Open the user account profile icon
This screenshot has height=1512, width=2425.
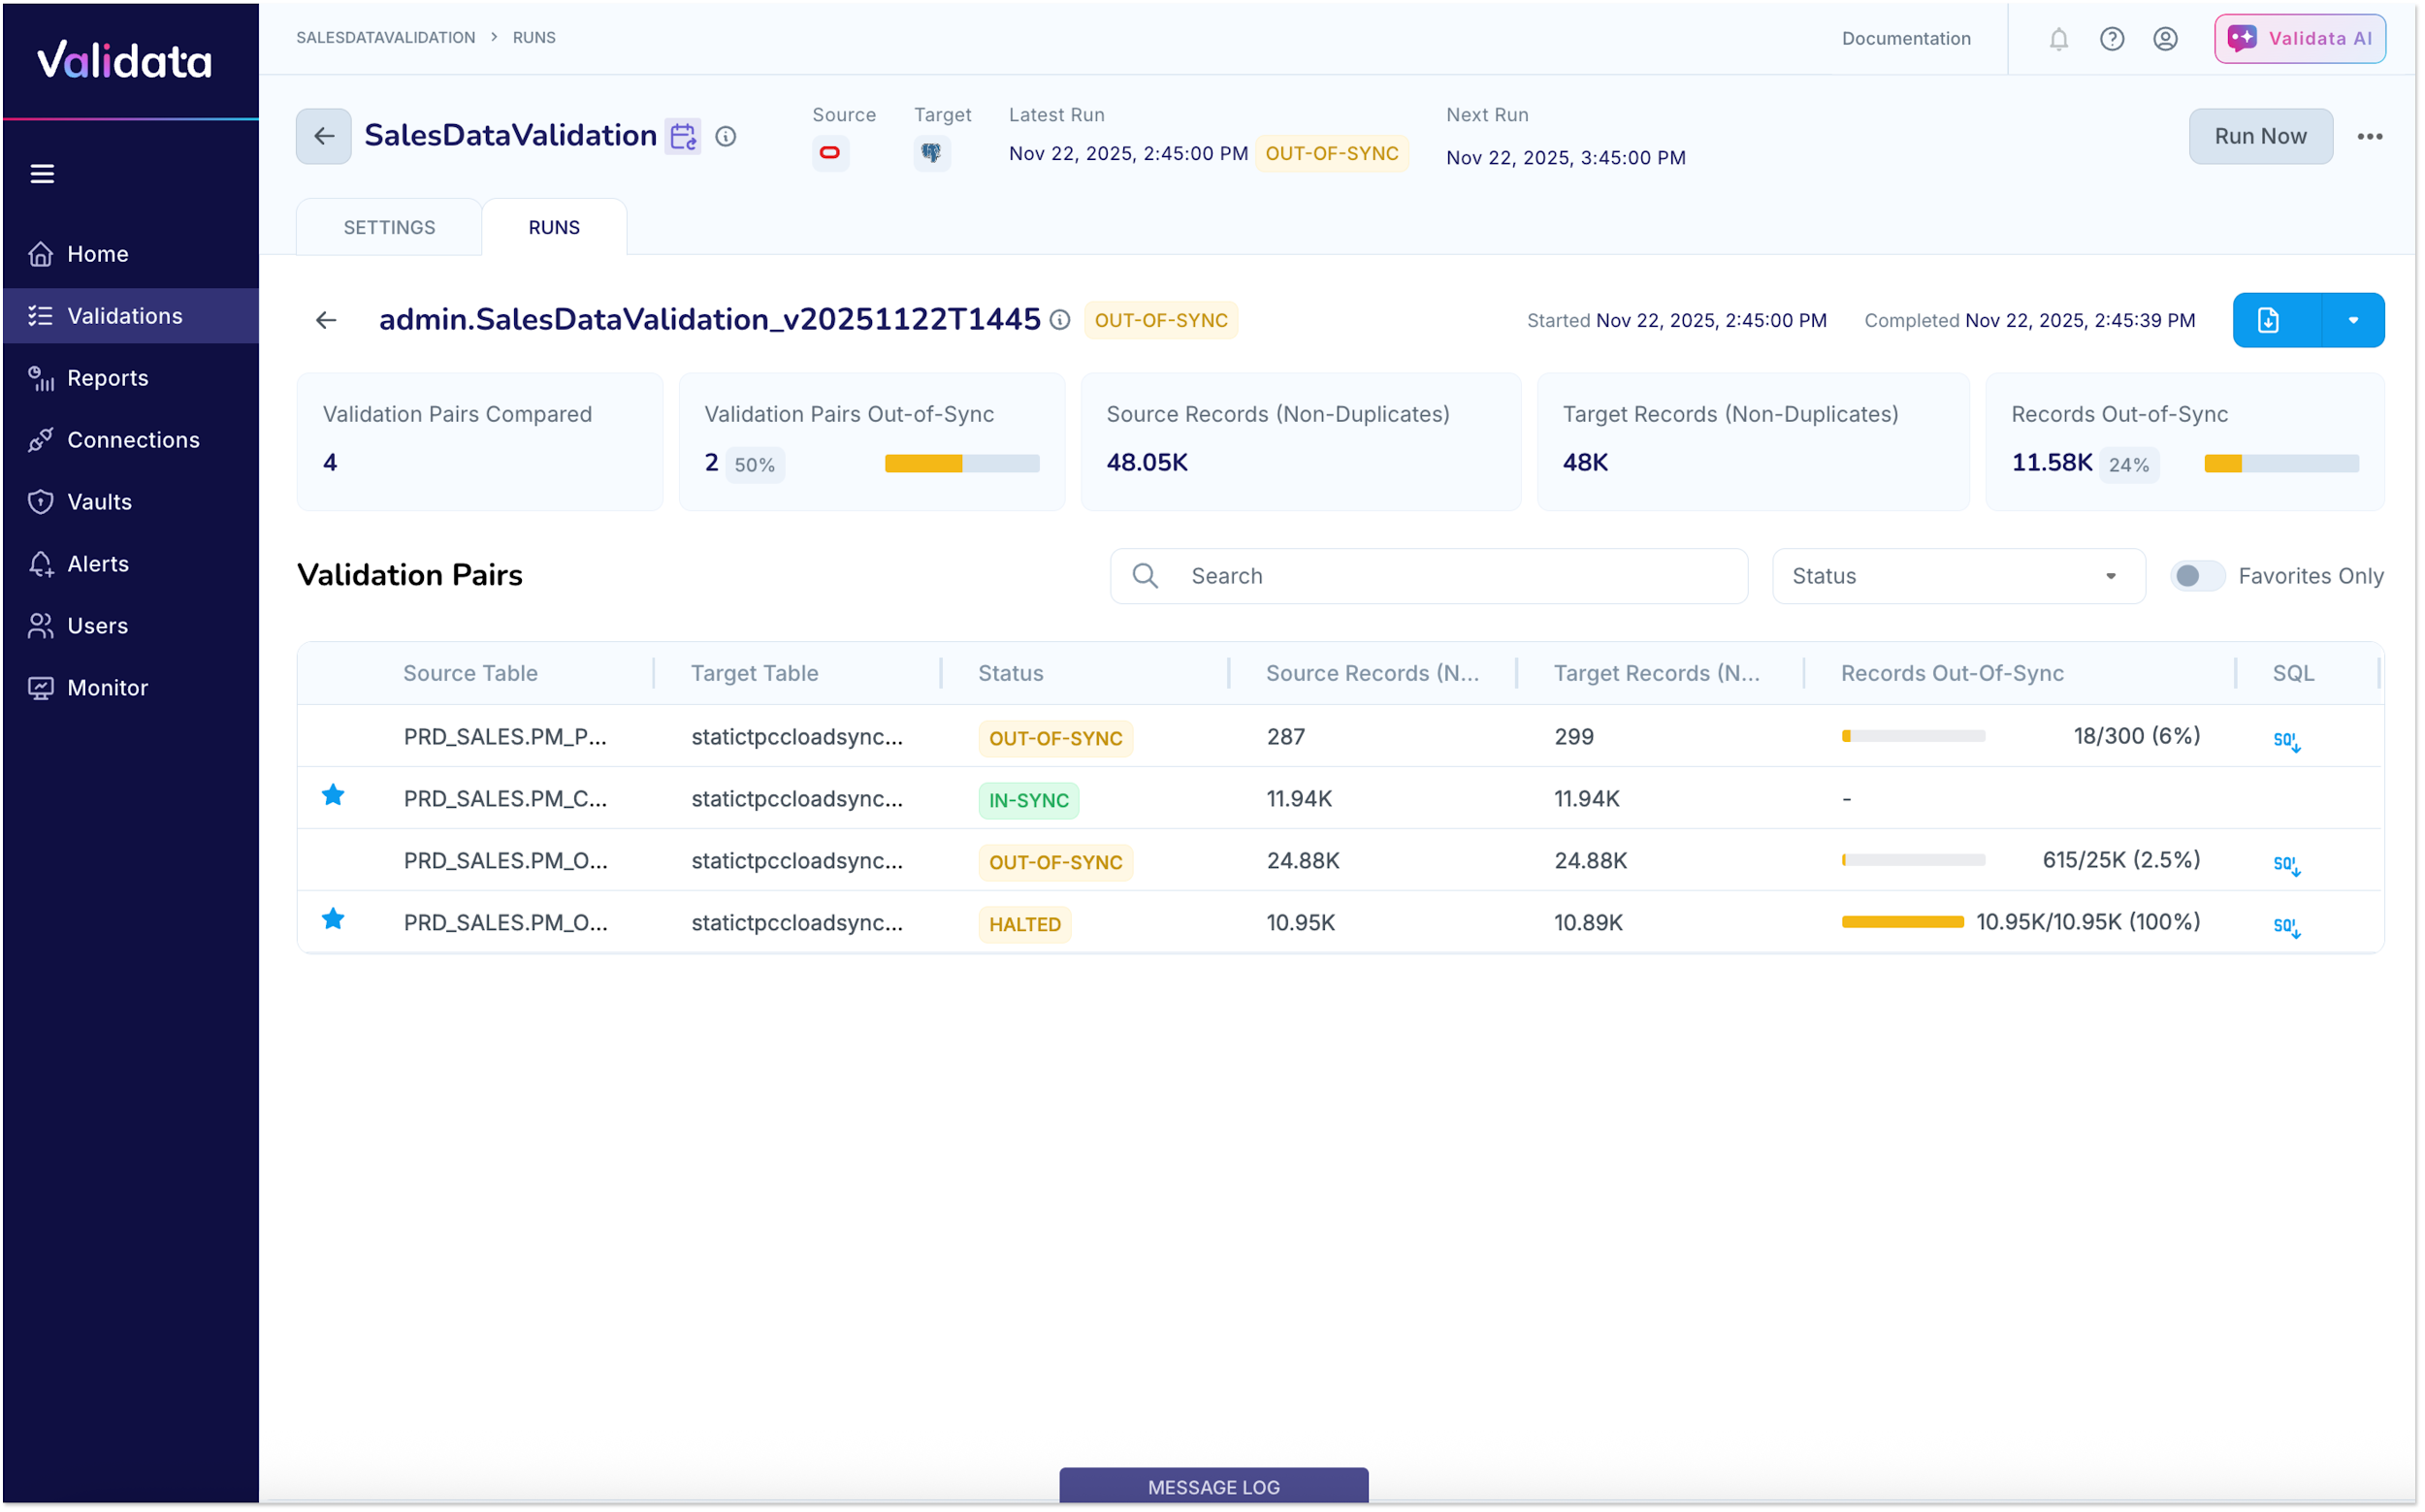[2164, 39]
